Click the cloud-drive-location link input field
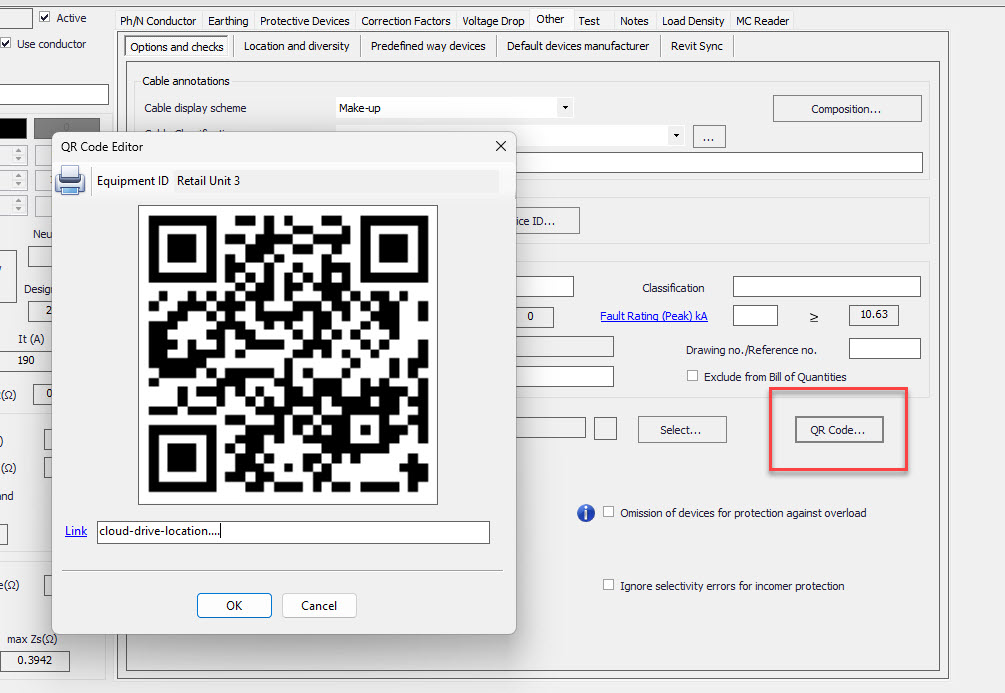This screenshot has height=693, width=1005. pos(293,532)
